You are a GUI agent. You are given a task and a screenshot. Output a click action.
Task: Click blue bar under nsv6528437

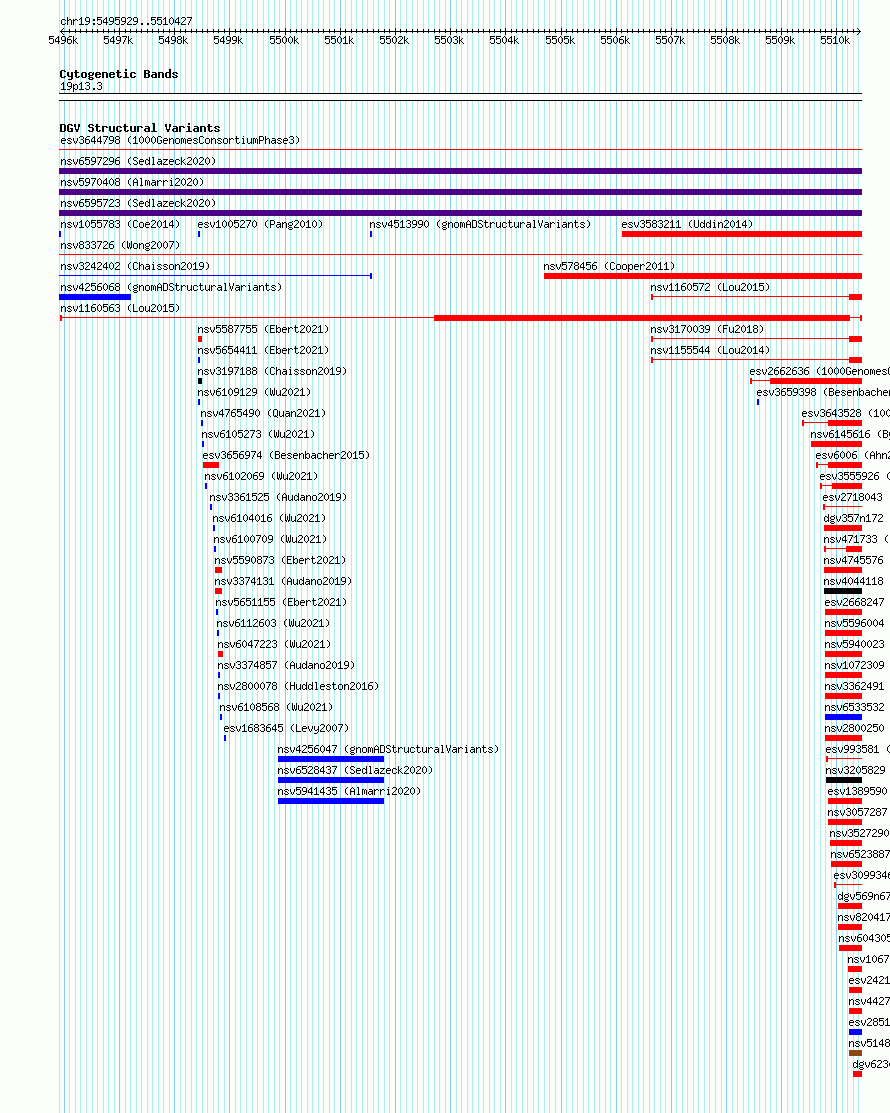[331, 779]
